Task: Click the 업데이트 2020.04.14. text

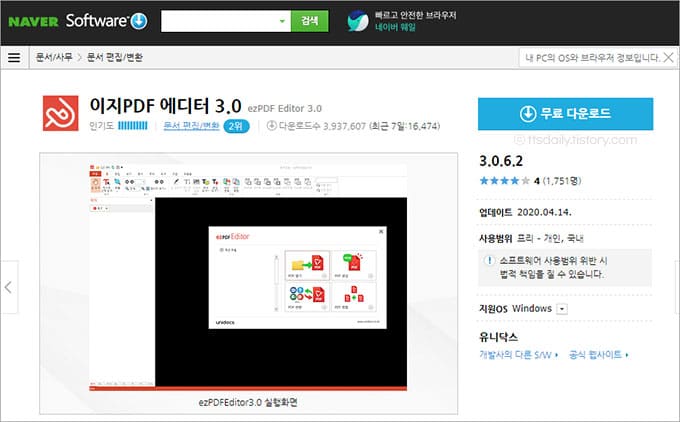Action: point(525,213)
